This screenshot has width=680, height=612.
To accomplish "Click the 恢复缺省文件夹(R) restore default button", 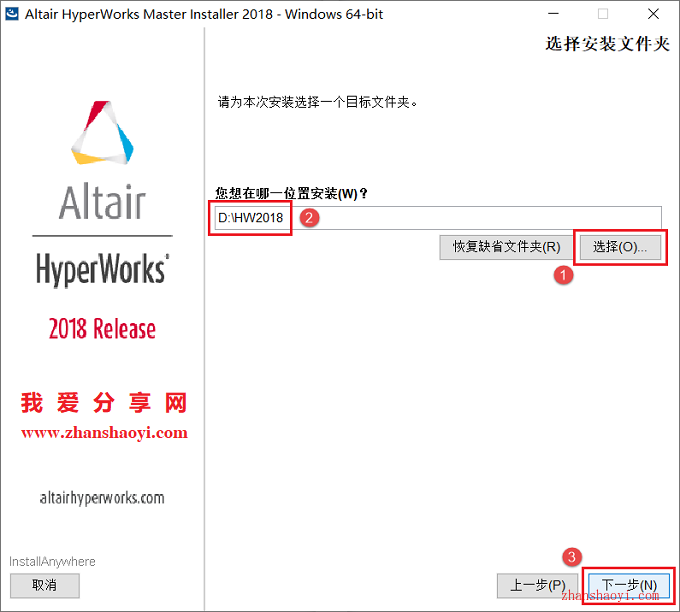I will click(507, 247).
